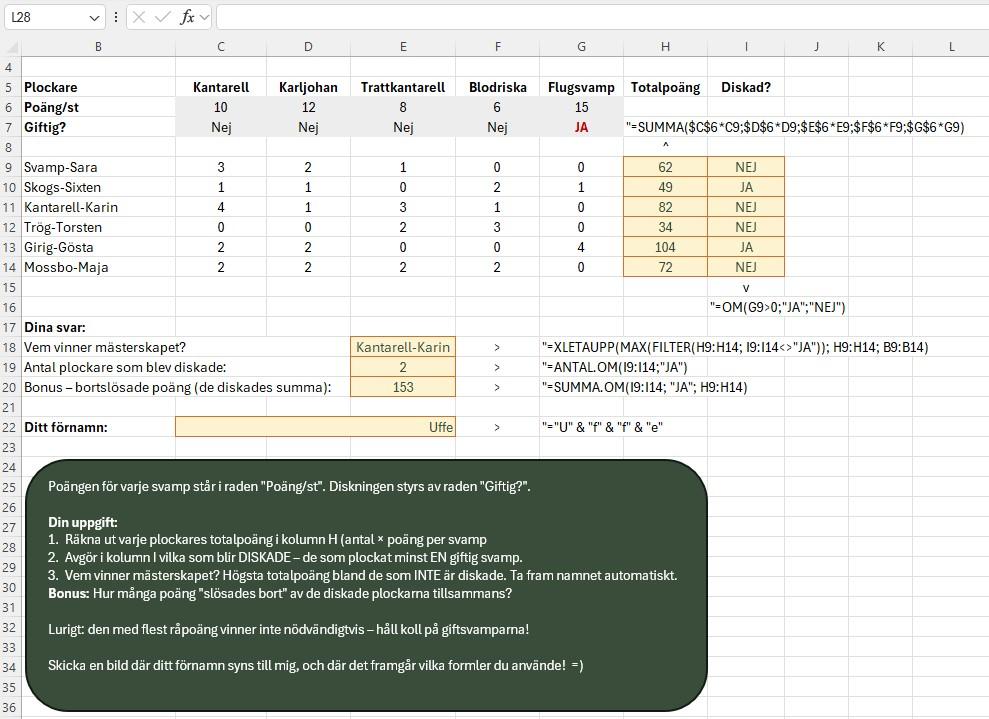The height and width of the screenshot is (719, 989).
Task: Select the red "JA" cell in Giftig row
Action: 582,127
